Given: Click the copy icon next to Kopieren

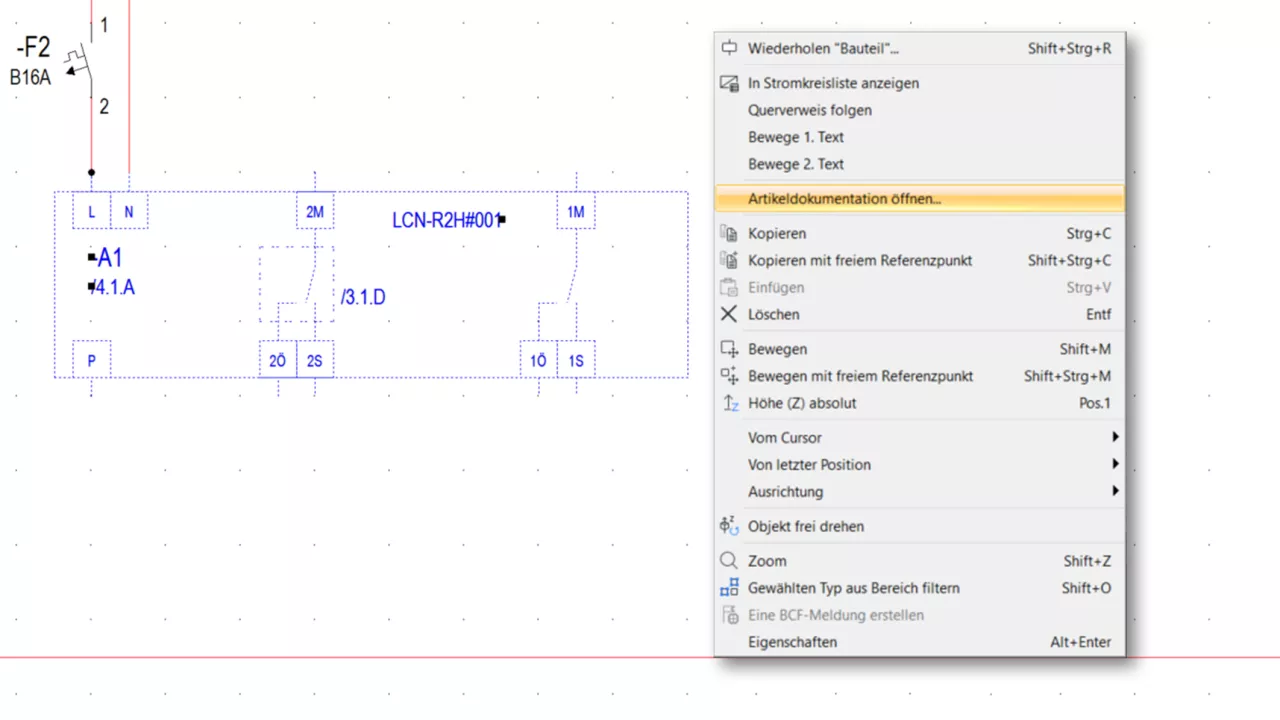Looking at the screenshot, I should (x=729, y=233).
